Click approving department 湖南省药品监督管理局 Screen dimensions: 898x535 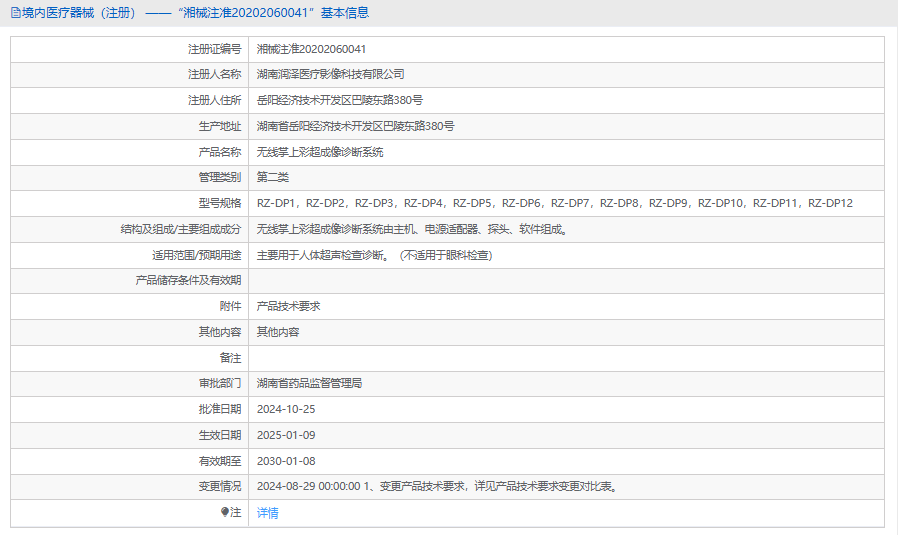point(309,383)
